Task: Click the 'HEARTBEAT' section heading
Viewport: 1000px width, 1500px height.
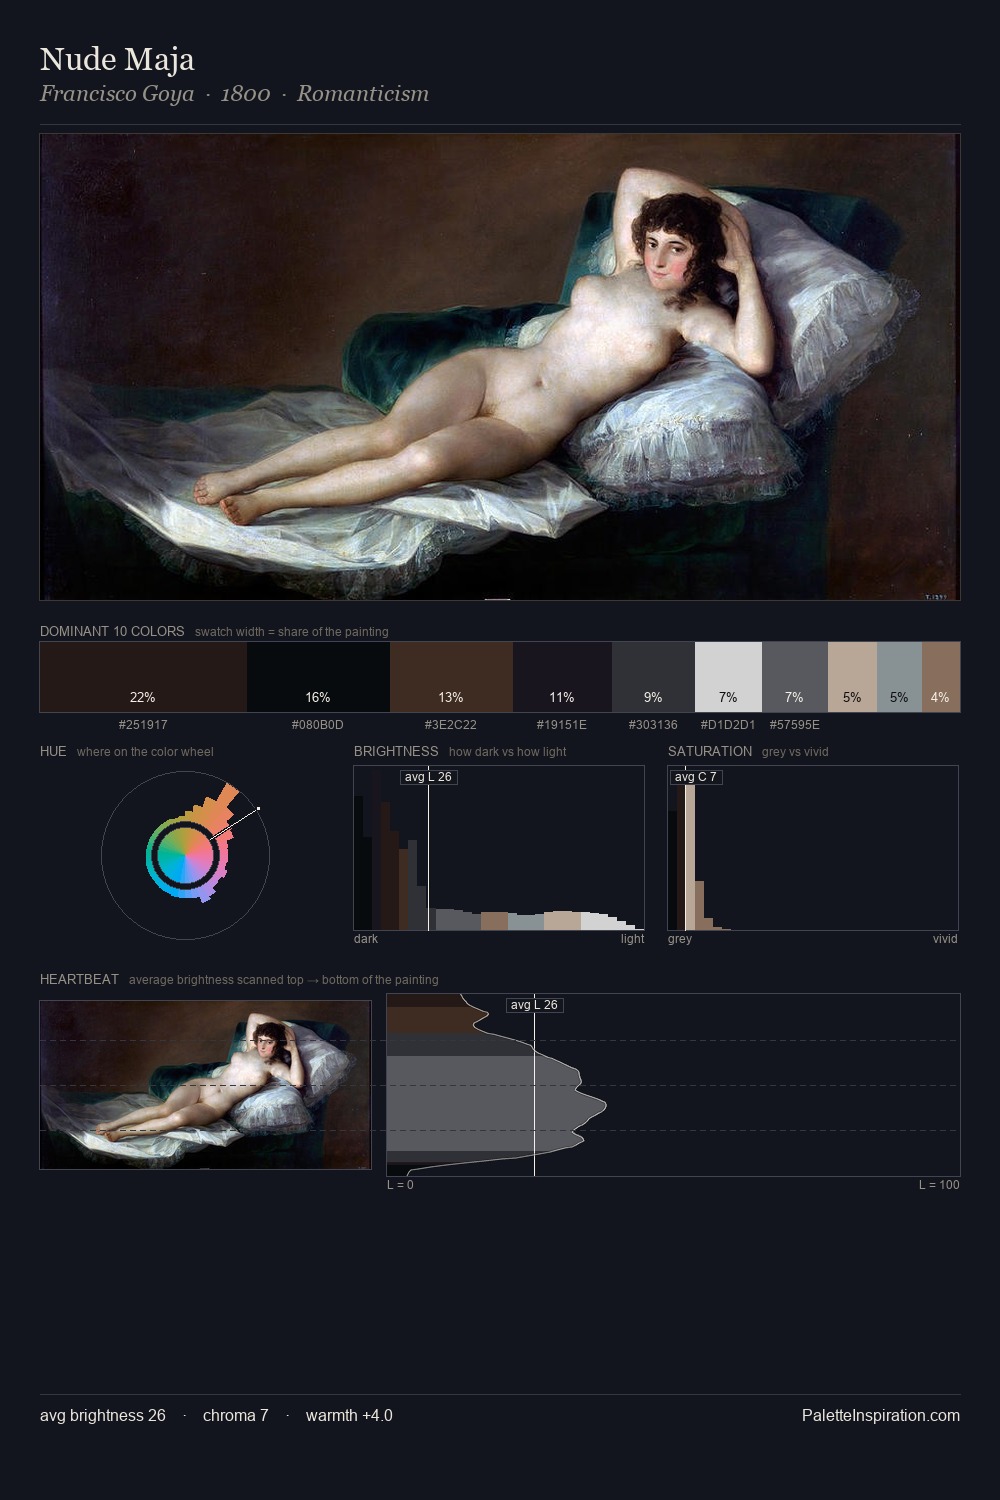Action: pos(79,979)
